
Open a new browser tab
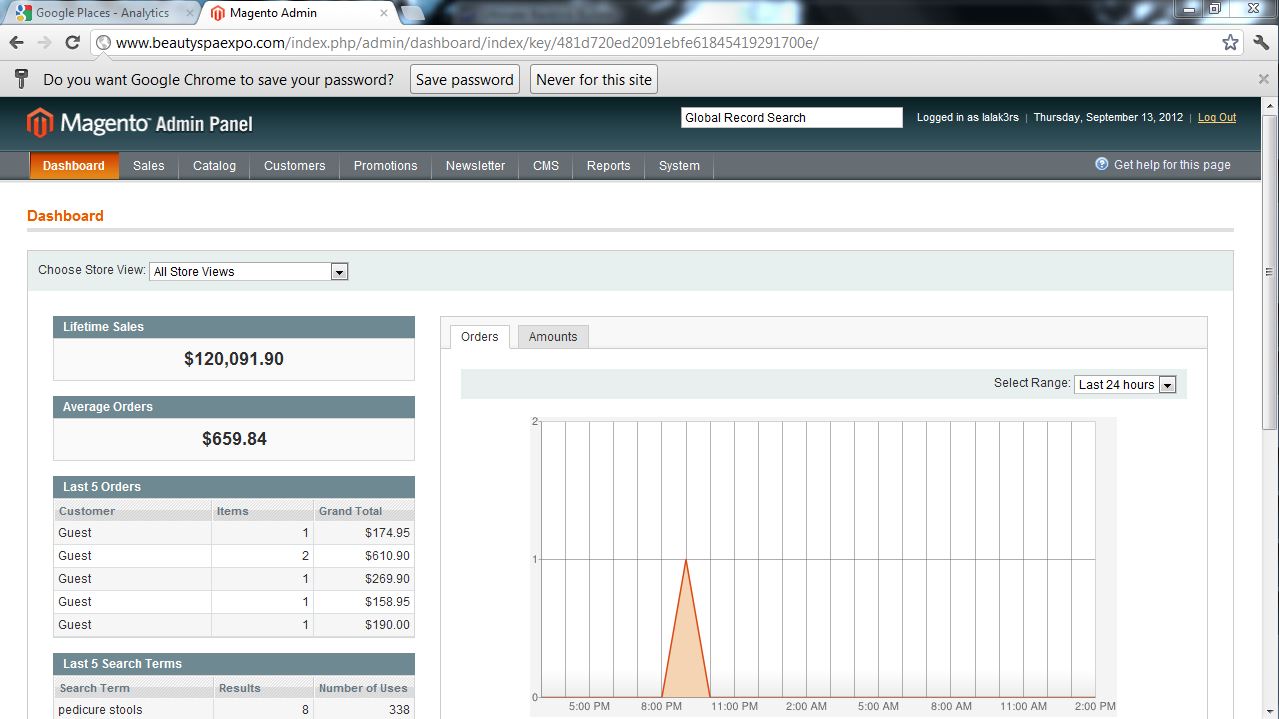[412, 13]
